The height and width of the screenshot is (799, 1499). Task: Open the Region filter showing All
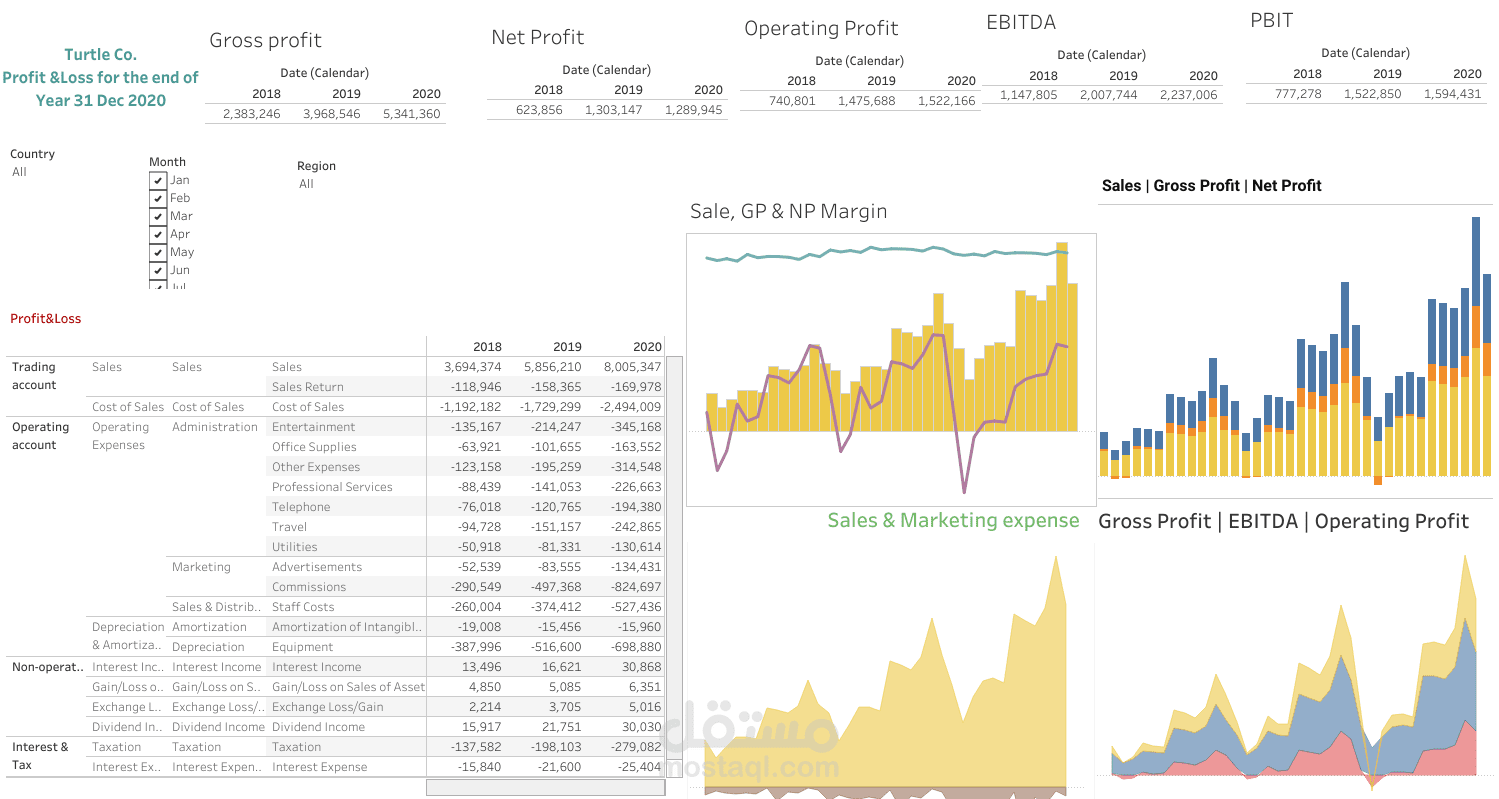tap(306, 183)
